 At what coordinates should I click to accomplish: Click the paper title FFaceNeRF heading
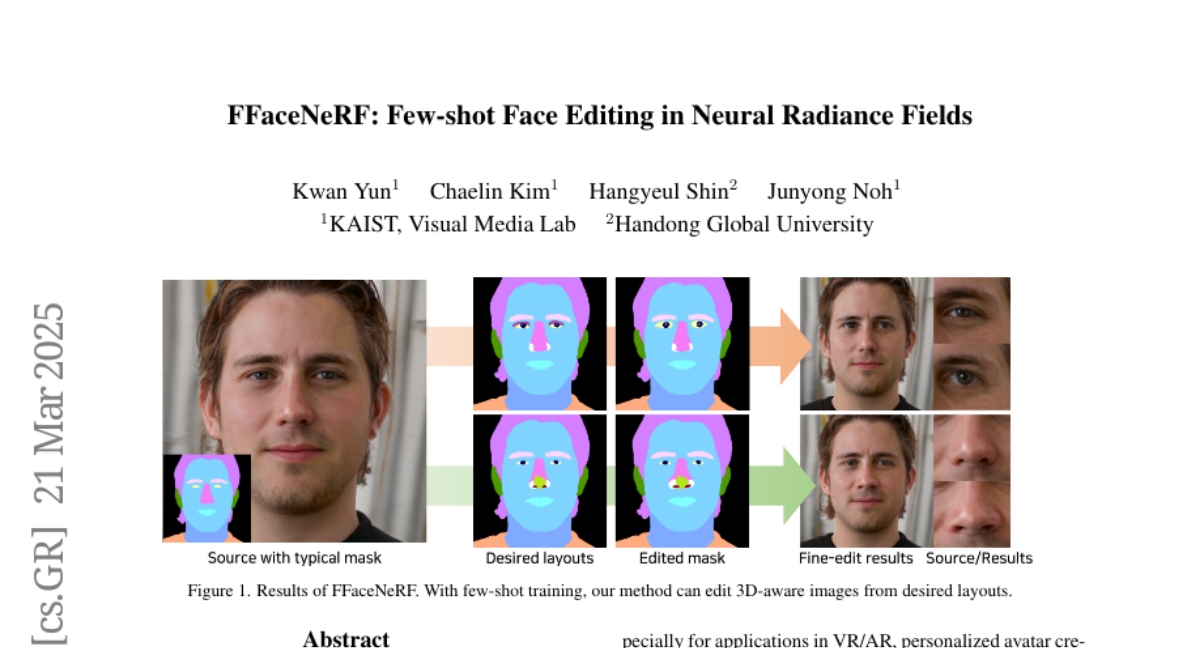[599, 115]
